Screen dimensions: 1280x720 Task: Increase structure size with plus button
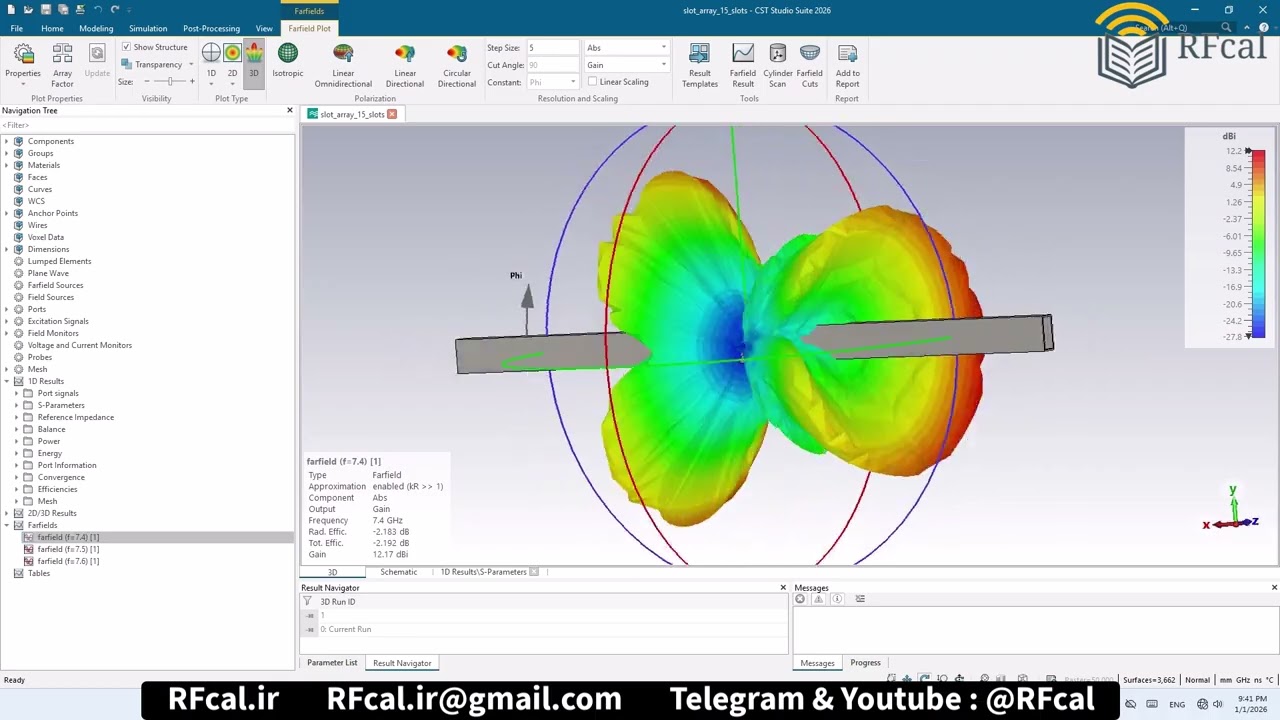coord(191,81)
